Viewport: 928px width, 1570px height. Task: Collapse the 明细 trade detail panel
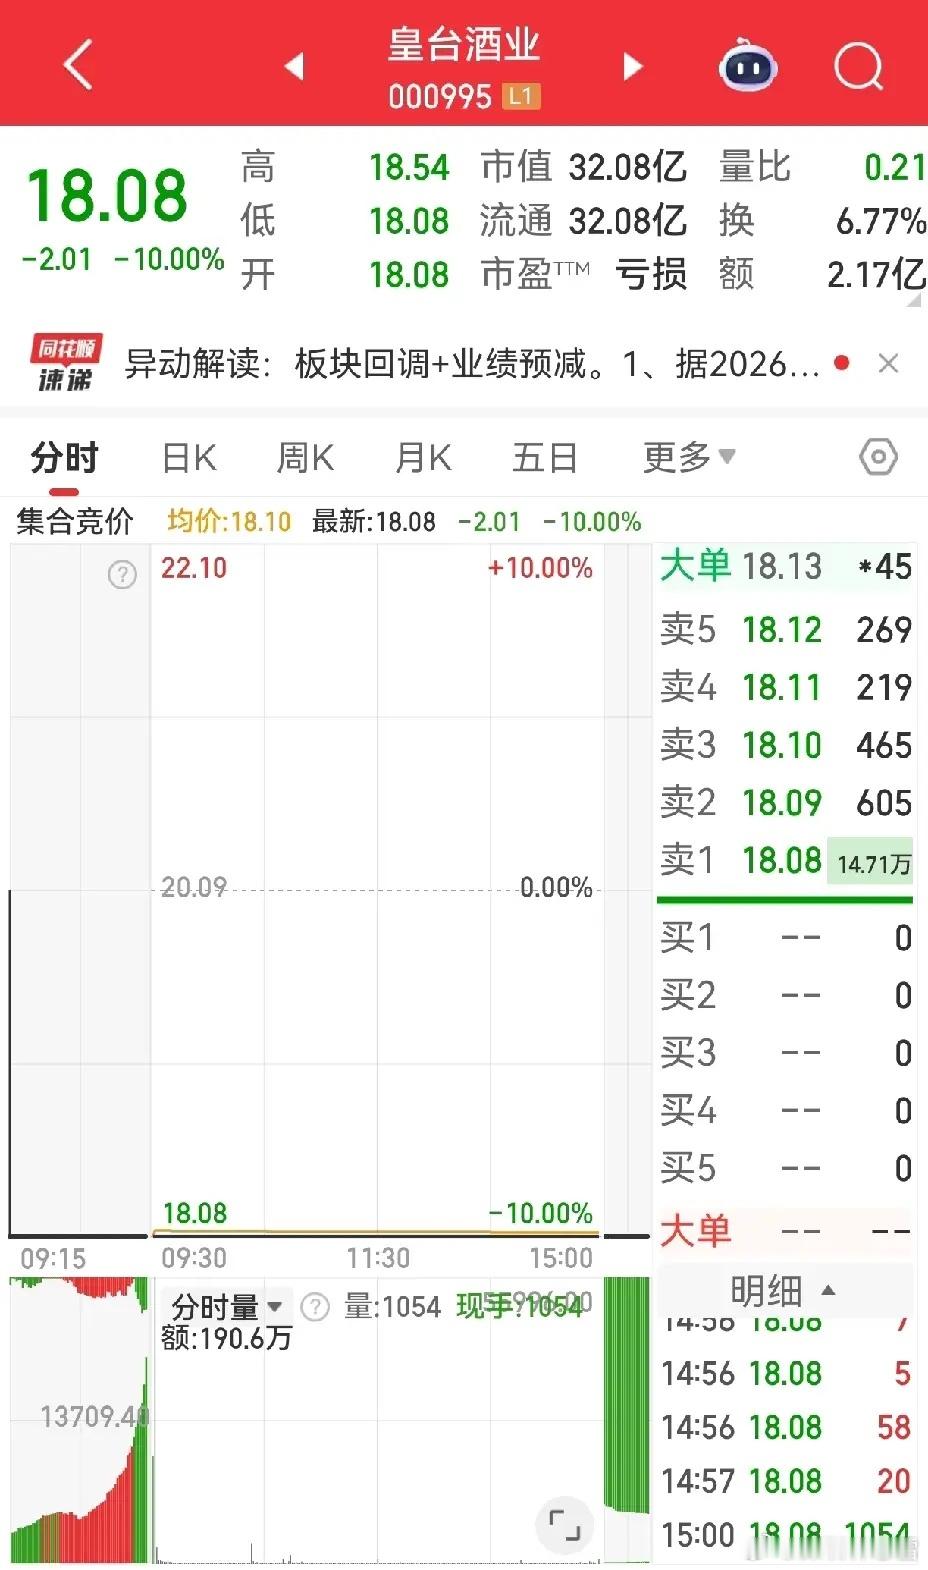point(784,1290)
